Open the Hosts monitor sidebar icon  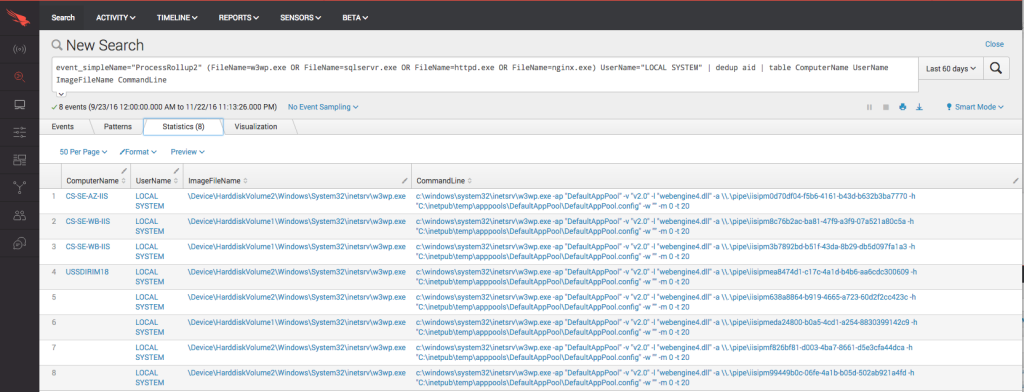point(20,105)
